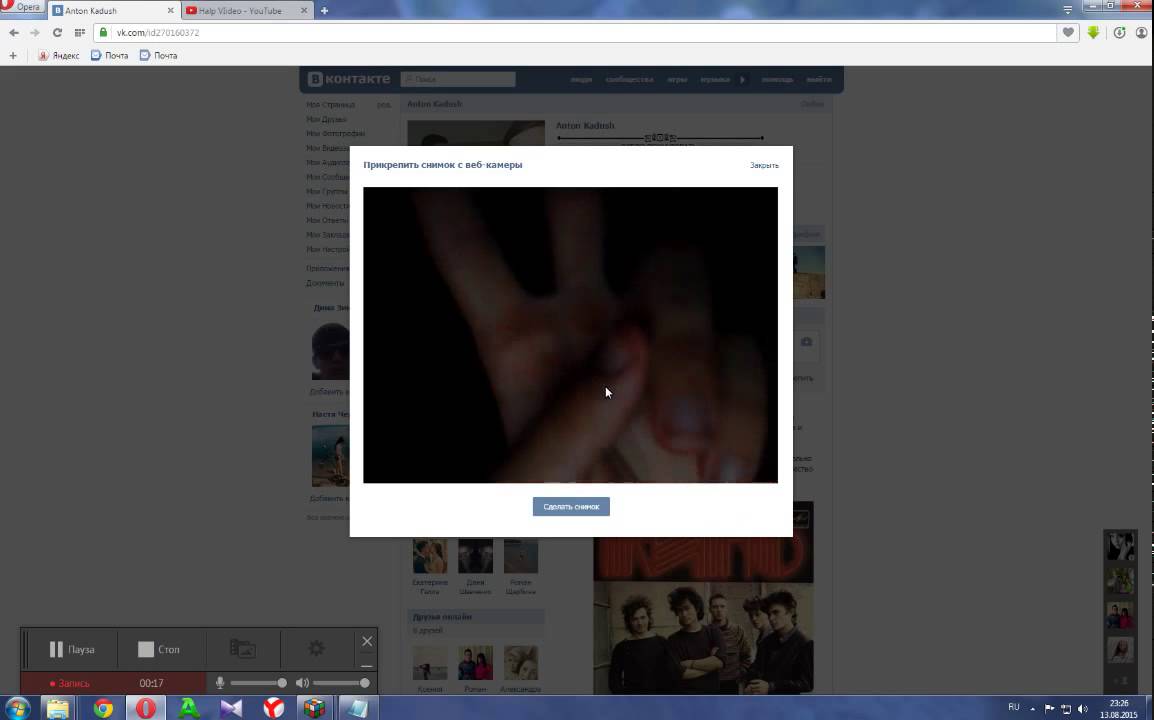Open the last taskbar application icon
Image resolution: width=1154 pixels, height=720 pixels.
pos(358,708)
